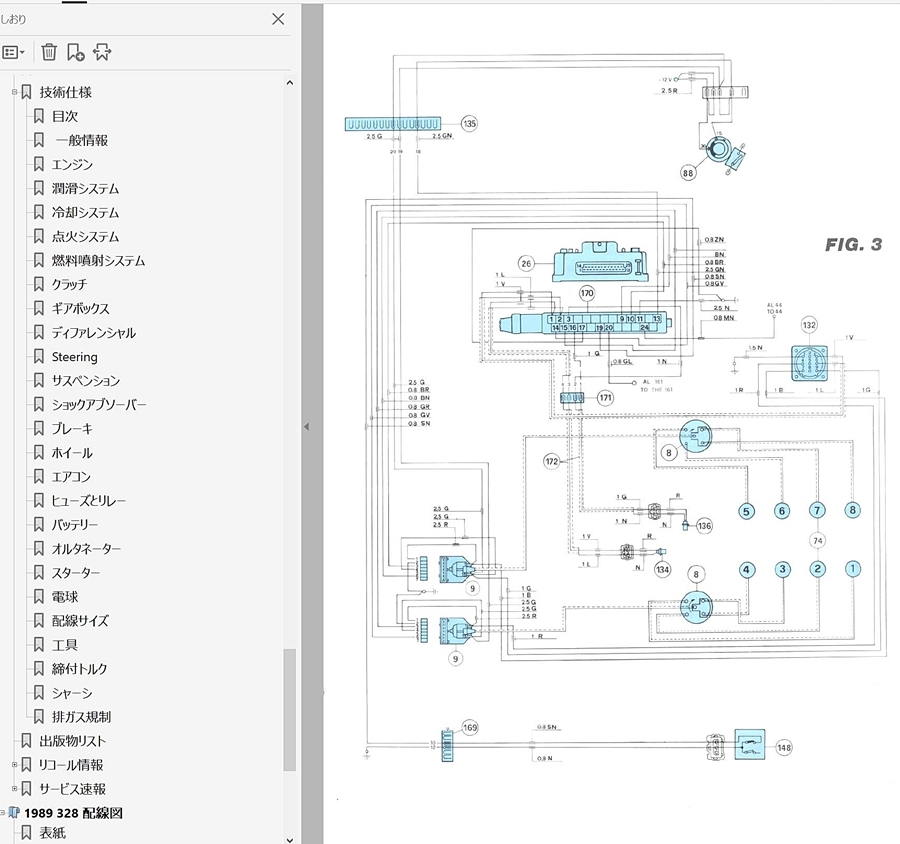Collapse the 技術仕様 bookmark group
The width and height of the screenshot is (900, 844).
[14, 92]
